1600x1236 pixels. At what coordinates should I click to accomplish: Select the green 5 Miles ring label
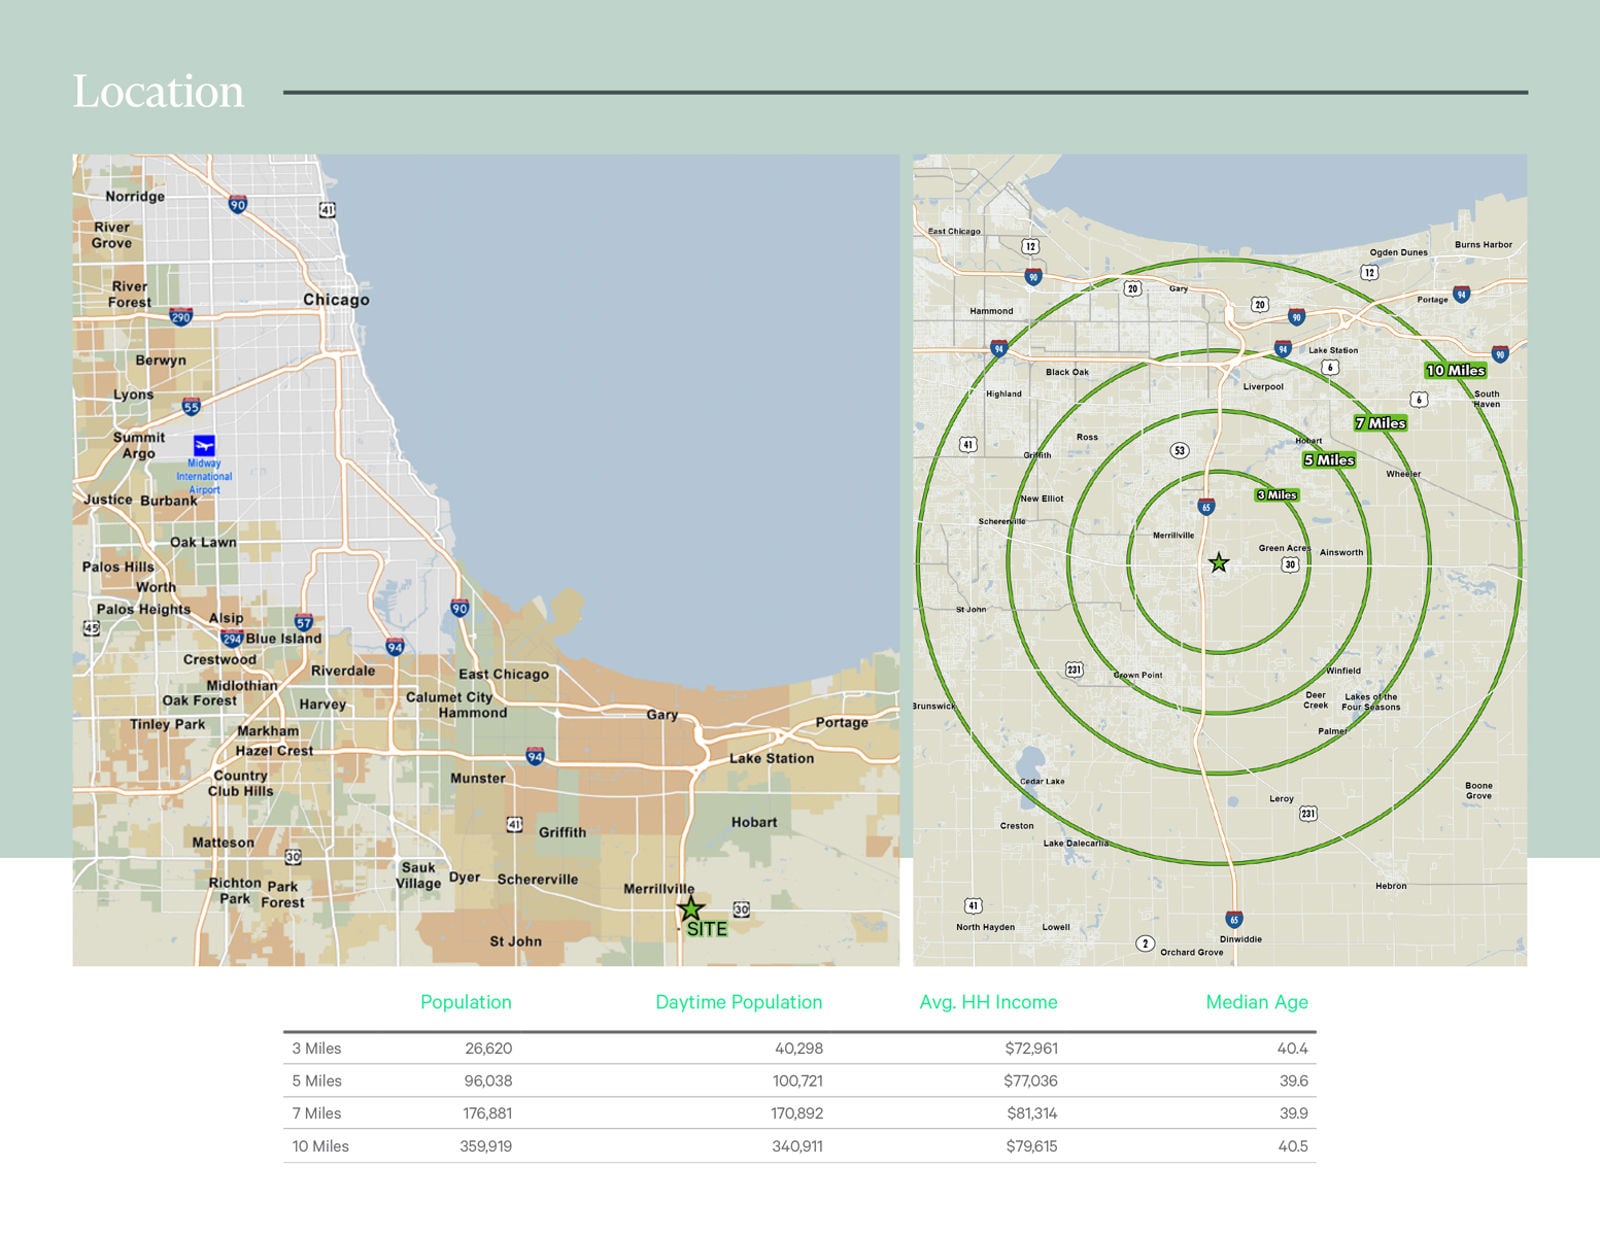1328,460
